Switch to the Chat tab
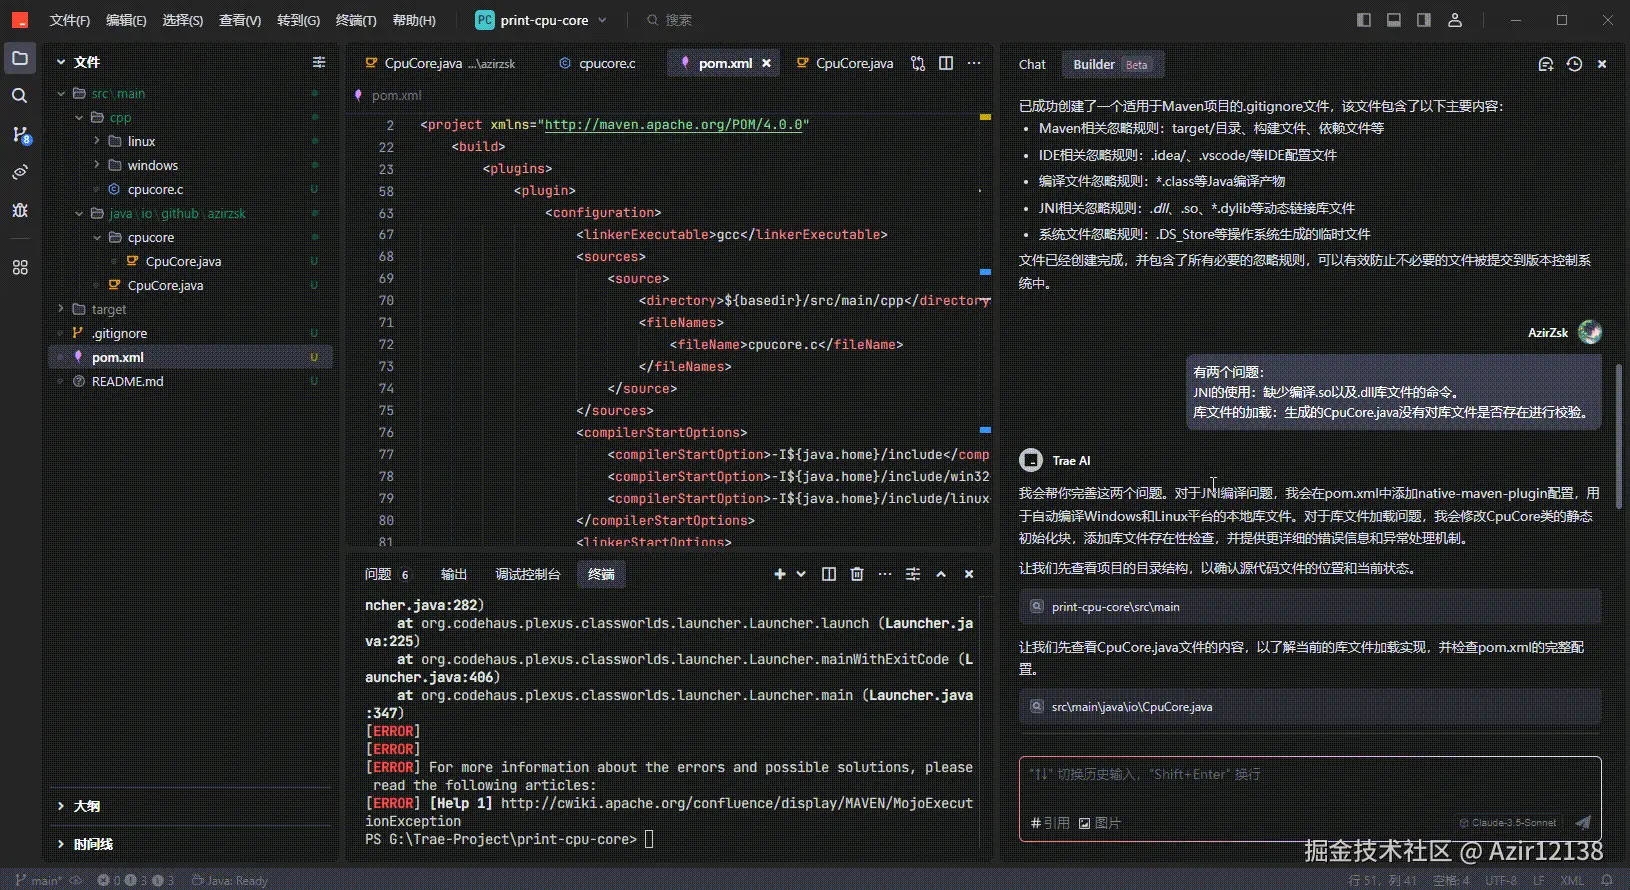The width and height of the screenshot is (1630, 890). [x=1032, y=64]
